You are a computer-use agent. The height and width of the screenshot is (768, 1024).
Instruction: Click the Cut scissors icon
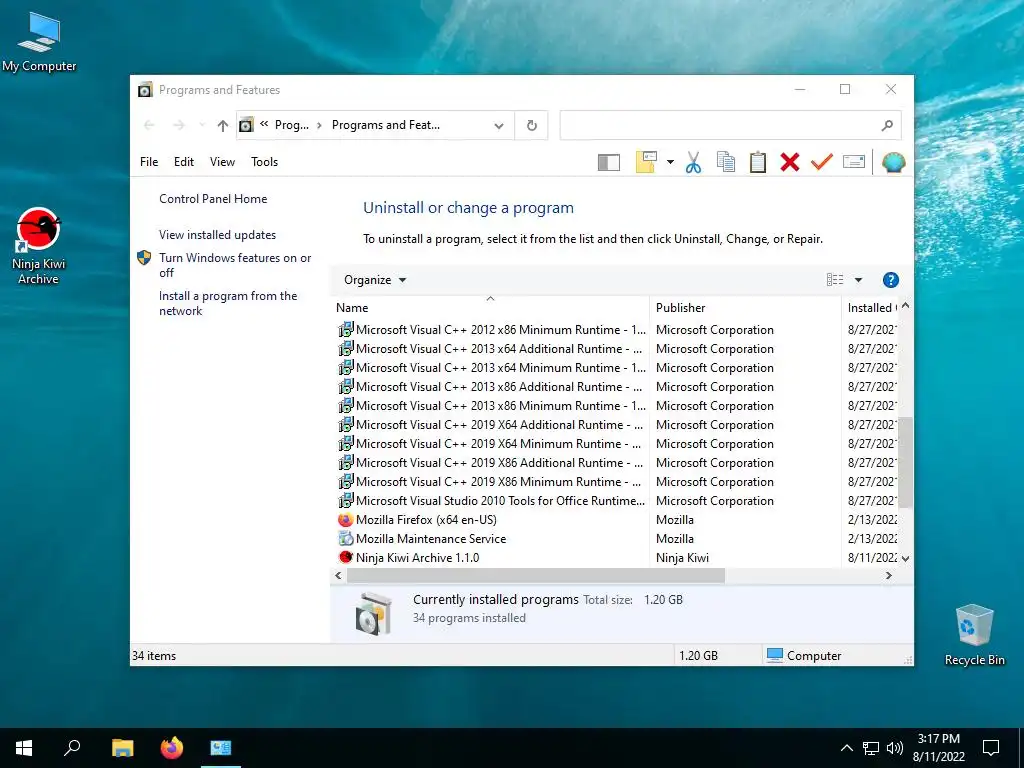[694, 162]
